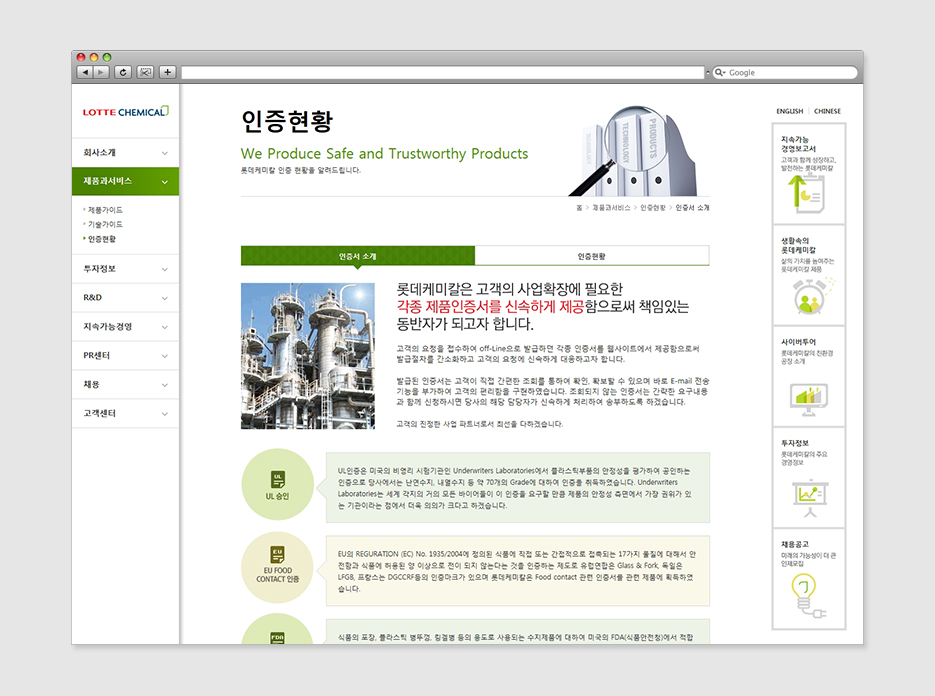Click the monitor chart icon under 사이버투어
Viewport: 935px width, 696px height.
click(809, 398)
